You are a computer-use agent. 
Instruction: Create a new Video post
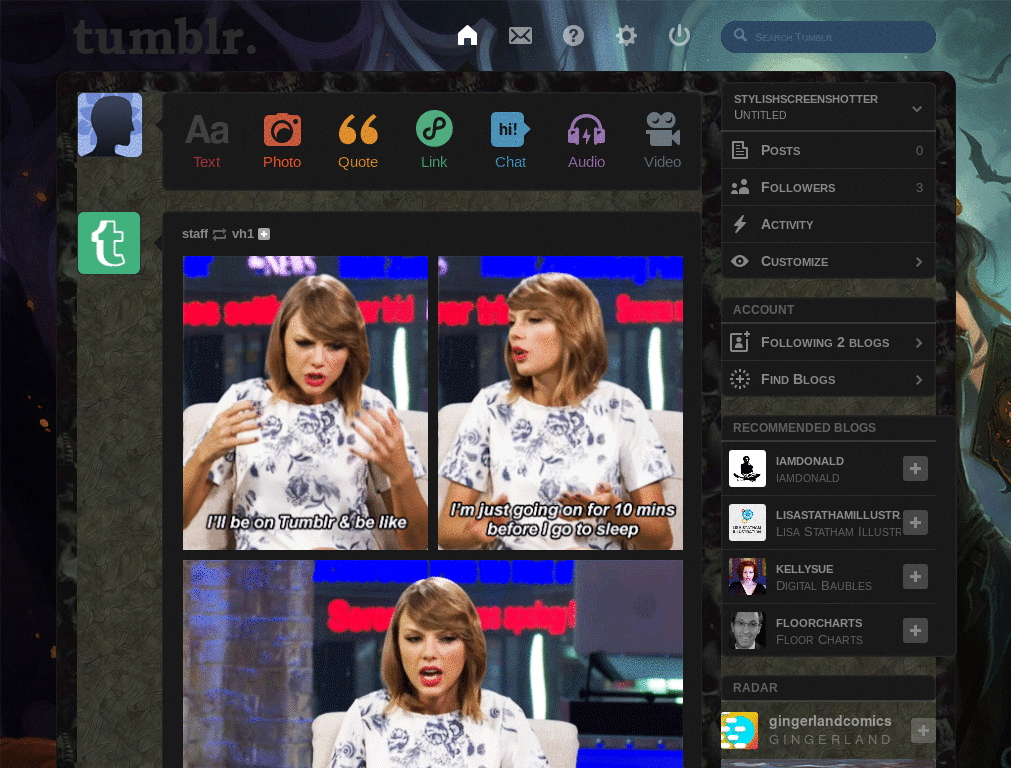662,141
